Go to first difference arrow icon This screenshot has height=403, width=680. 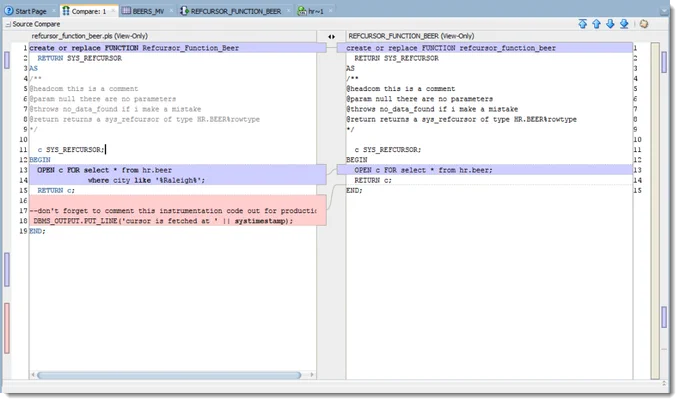pyautogui.click(x=583, y=24)
